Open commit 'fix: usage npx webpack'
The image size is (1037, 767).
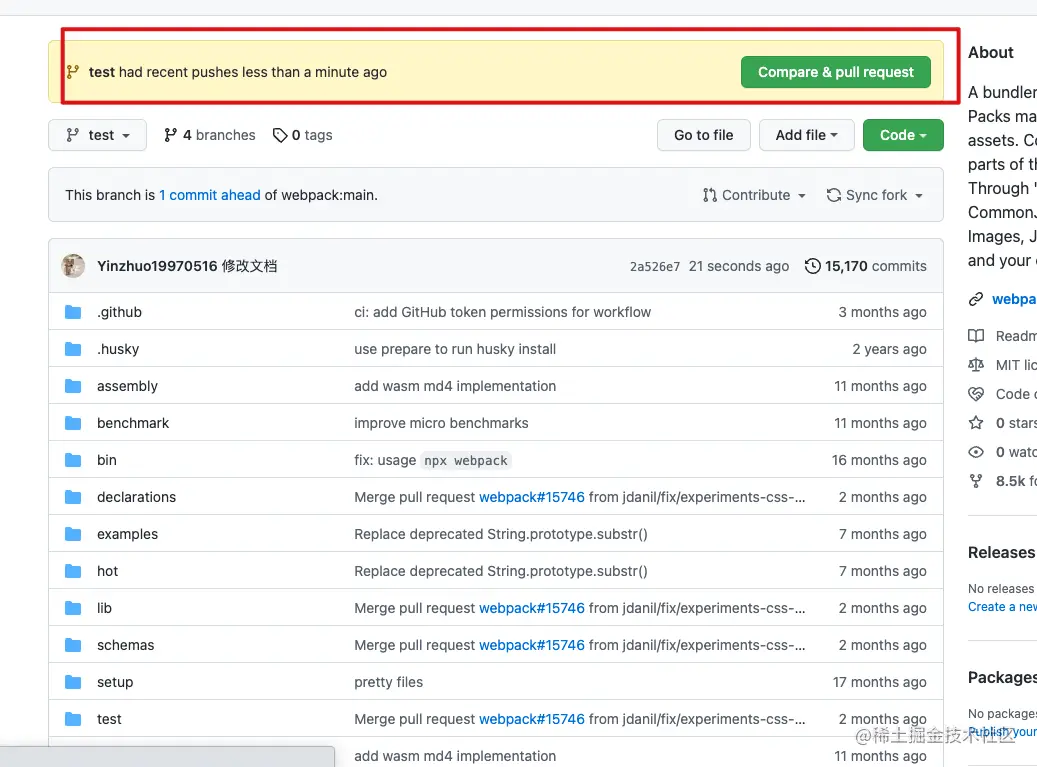coord(433,460)
